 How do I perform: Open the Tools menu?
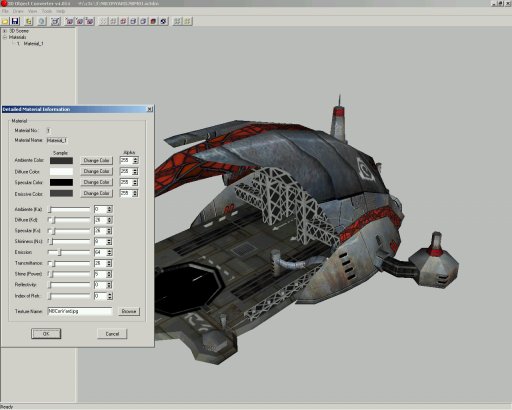pyautogui.click(x=47, y=11)
